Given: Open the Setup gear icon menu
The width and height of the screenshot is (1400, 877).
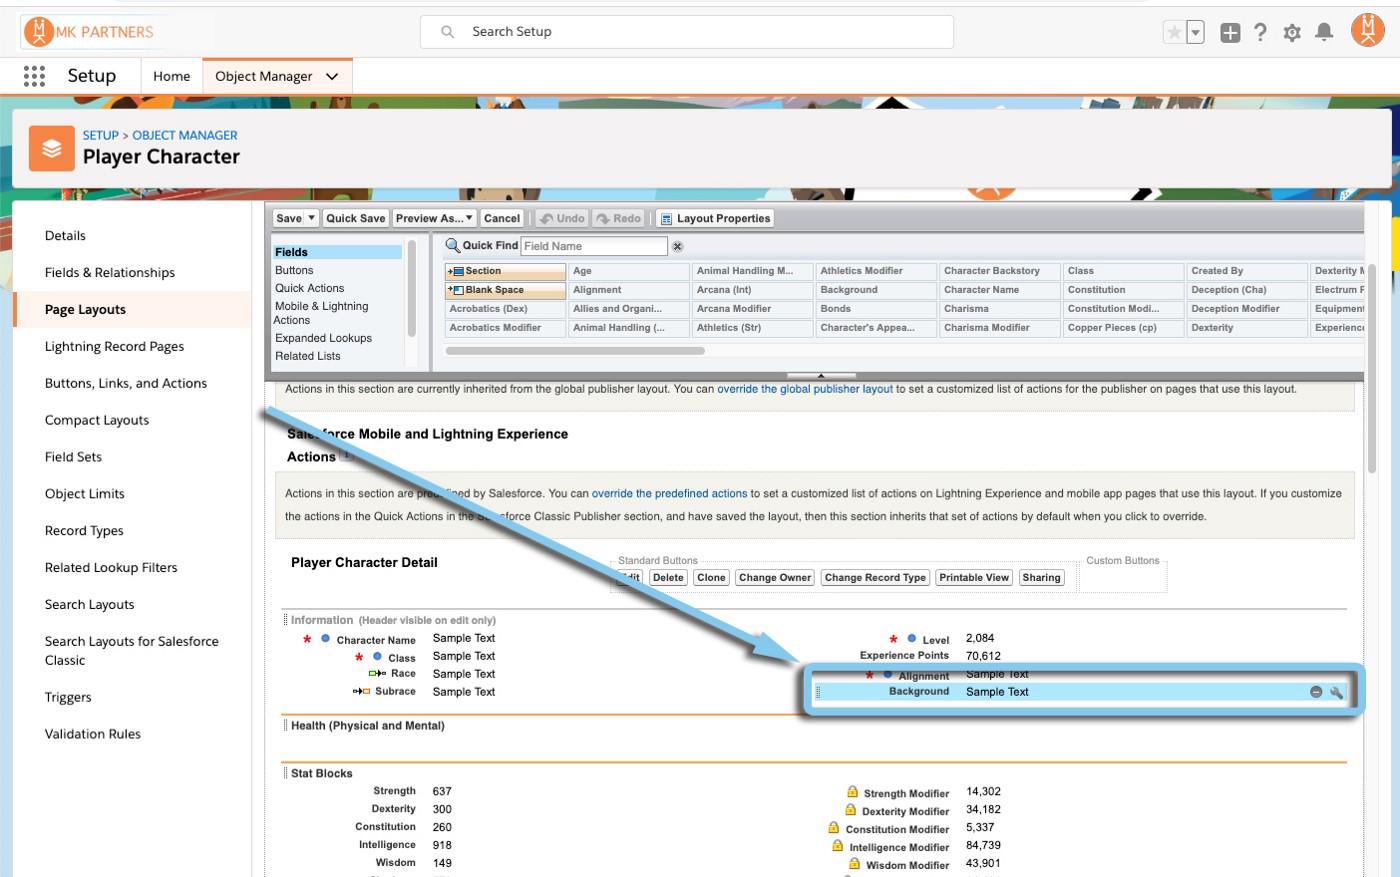Looking at the screenshot, I should pyautogui.click(x=1292, y=33).
